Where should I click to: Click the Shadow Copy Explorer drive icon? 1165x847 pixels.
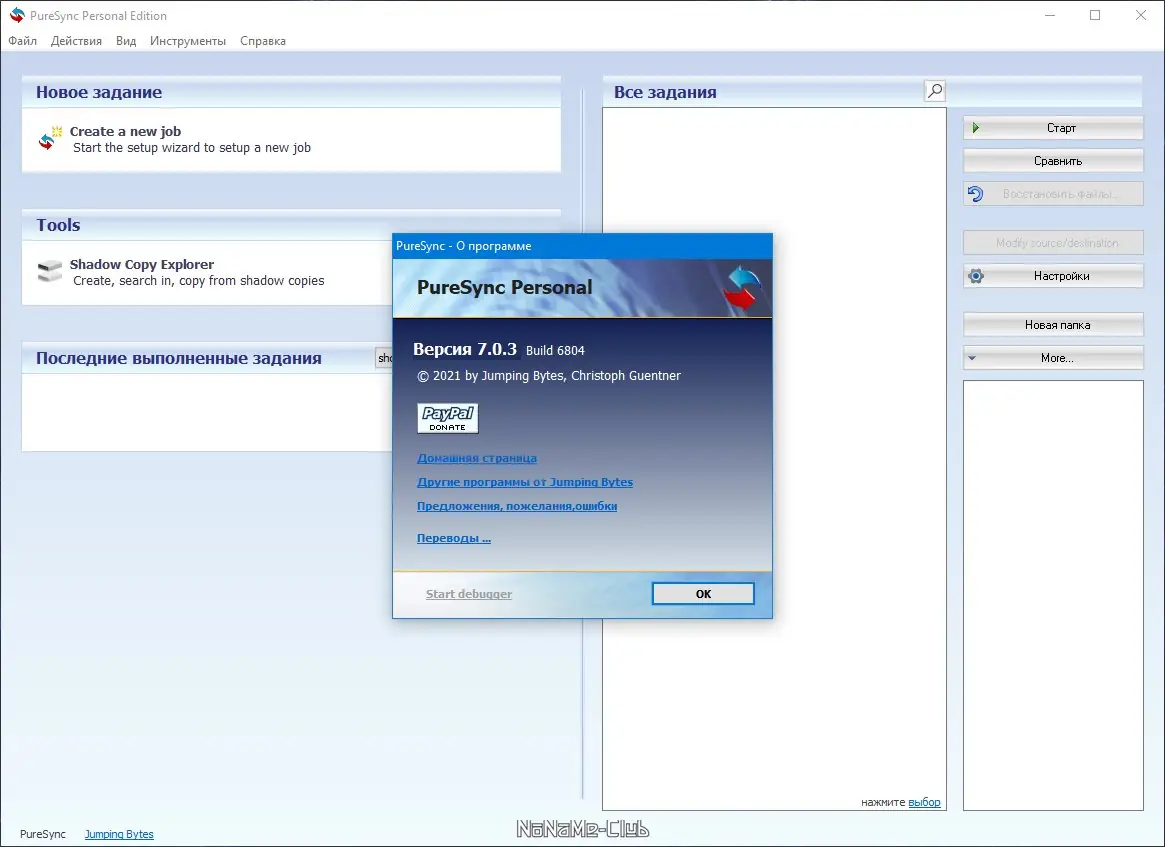(x=50, y=271)
